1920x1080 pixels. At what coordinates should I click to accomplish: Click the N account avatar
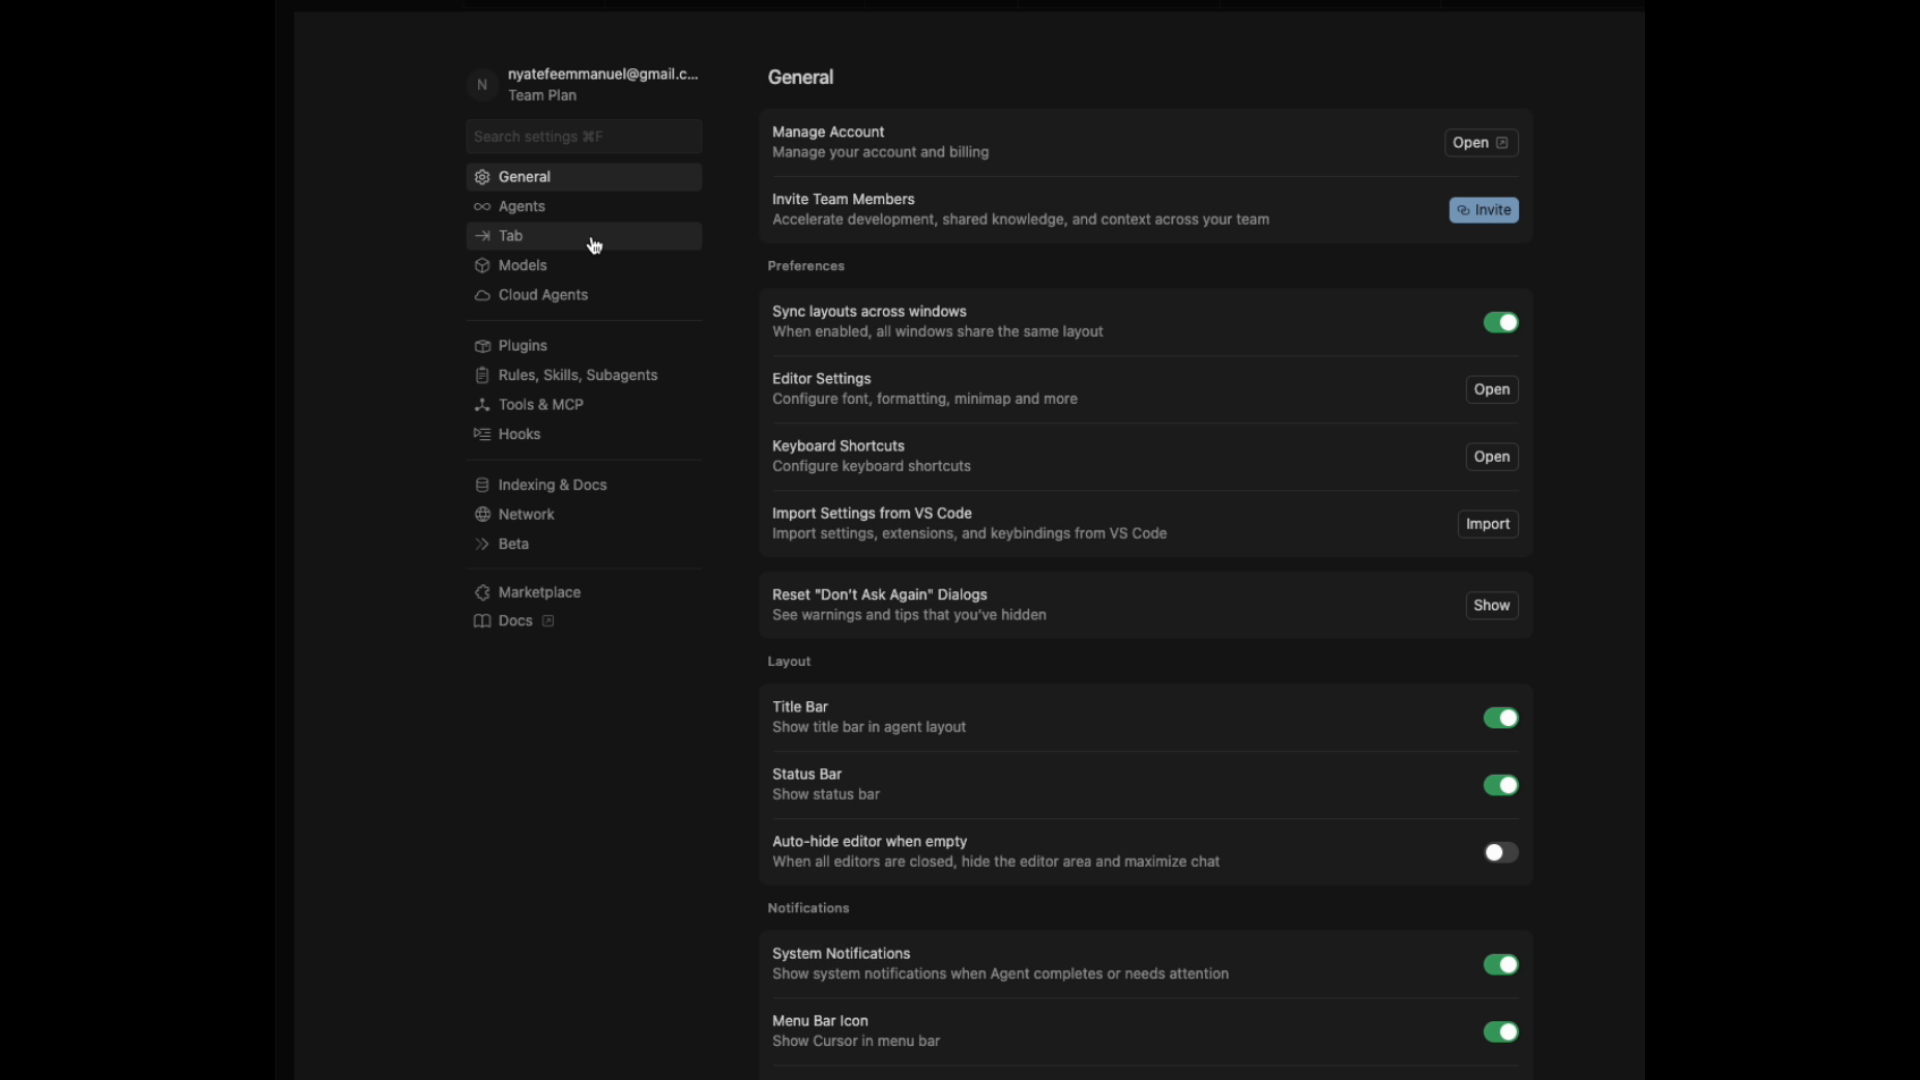[482, 85]
